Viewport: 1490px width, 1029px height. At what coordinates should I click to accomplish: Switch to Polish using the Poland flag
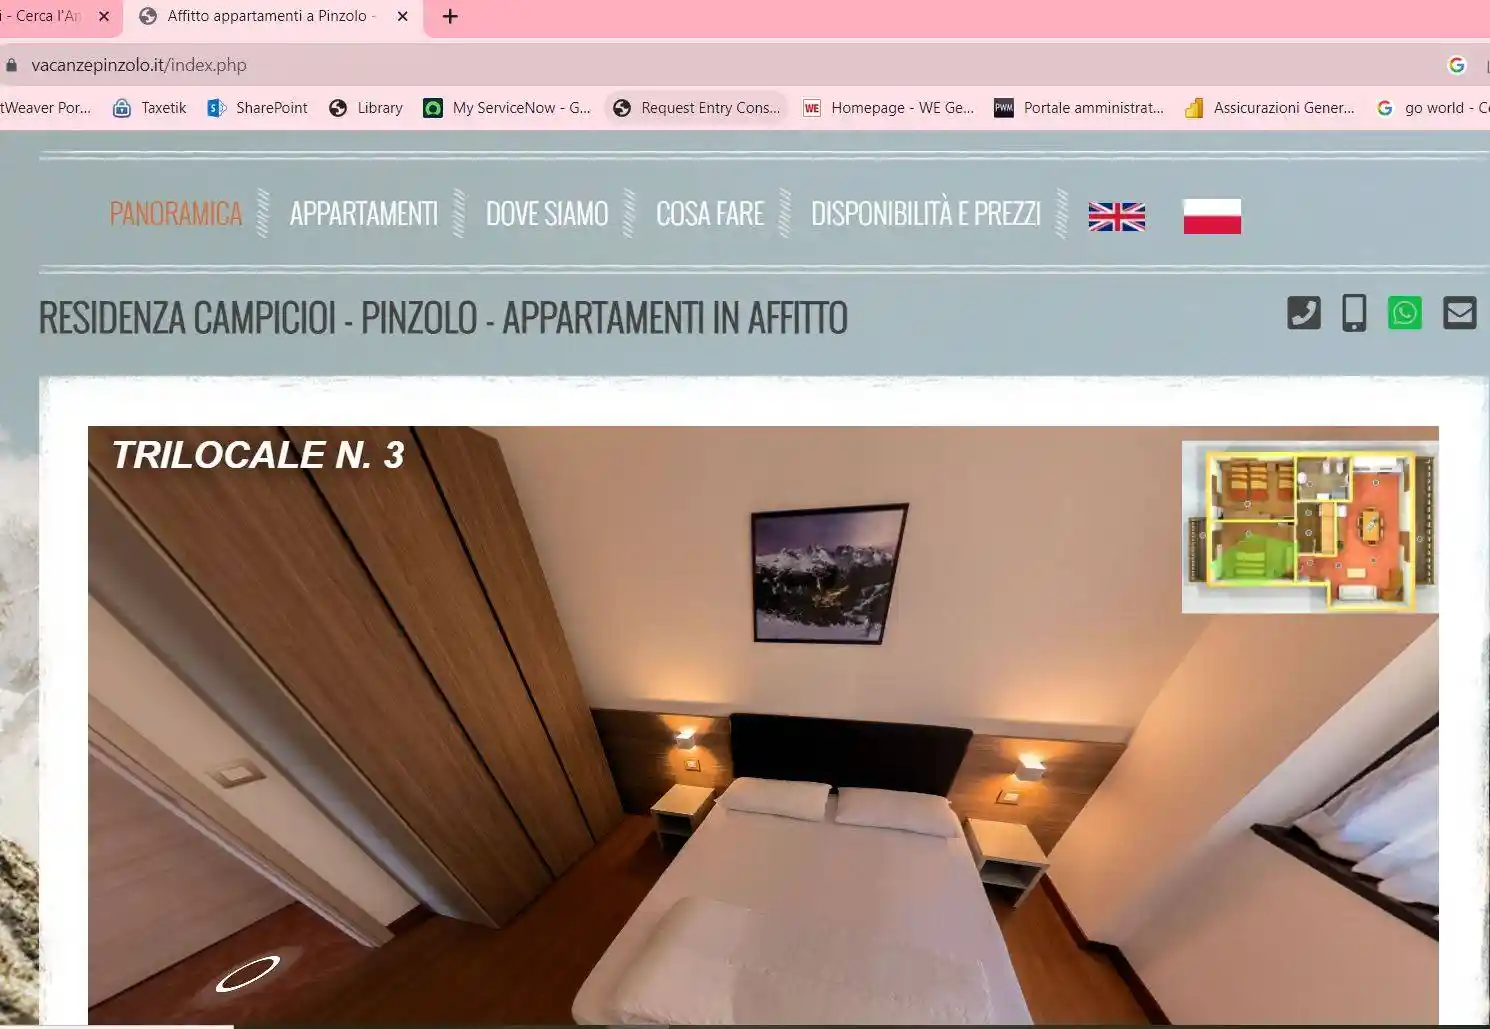[x=1211, y=214]
